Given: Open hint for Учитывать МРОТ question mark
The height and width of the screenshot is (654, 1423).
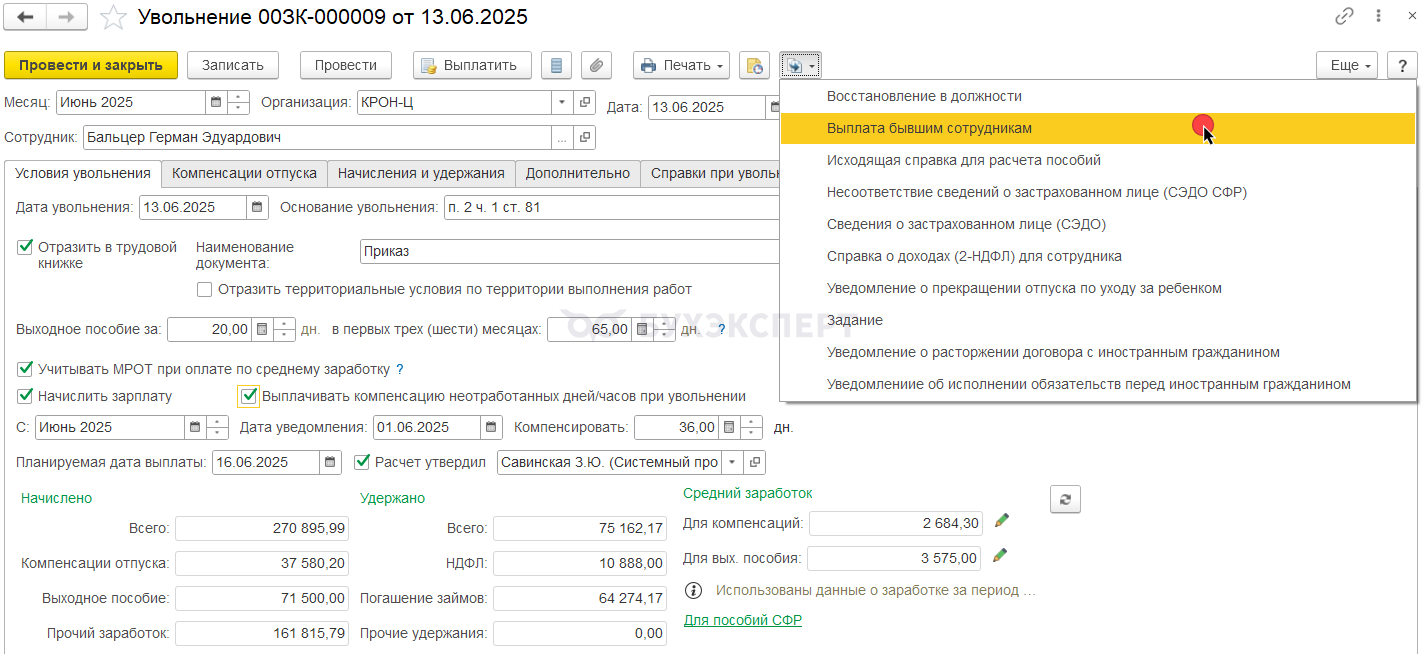Looking at the screenshot, I should pos(400,369).
